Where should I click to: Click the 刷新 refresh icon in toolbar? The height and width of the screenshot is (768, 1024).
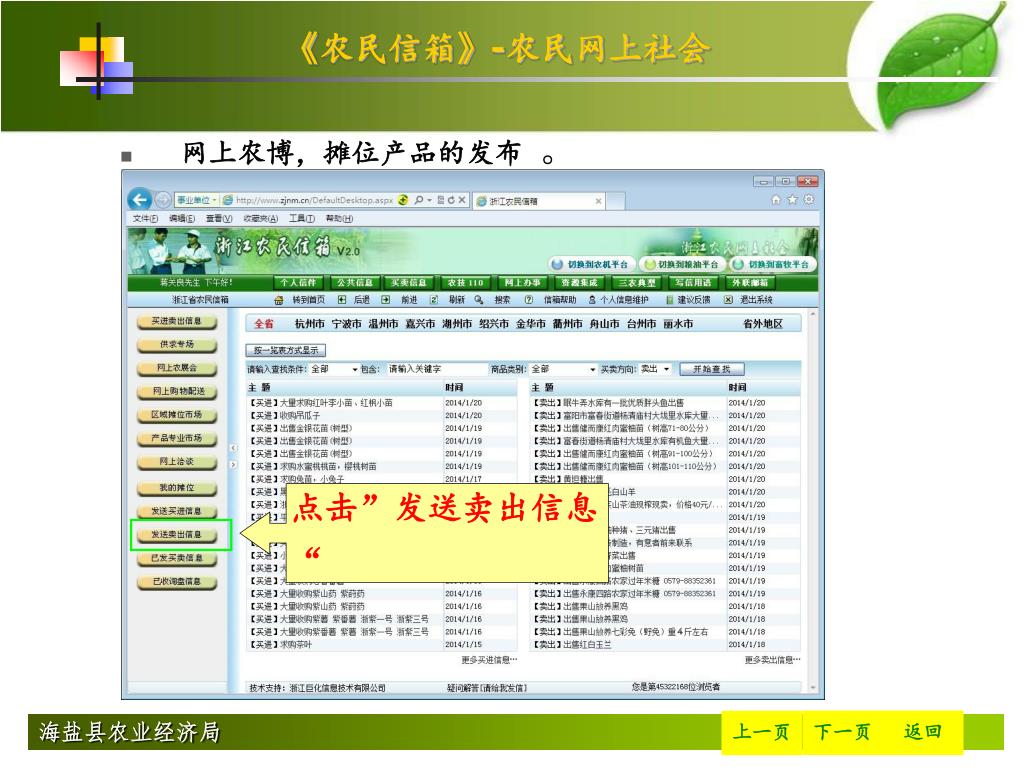point(434,300)
